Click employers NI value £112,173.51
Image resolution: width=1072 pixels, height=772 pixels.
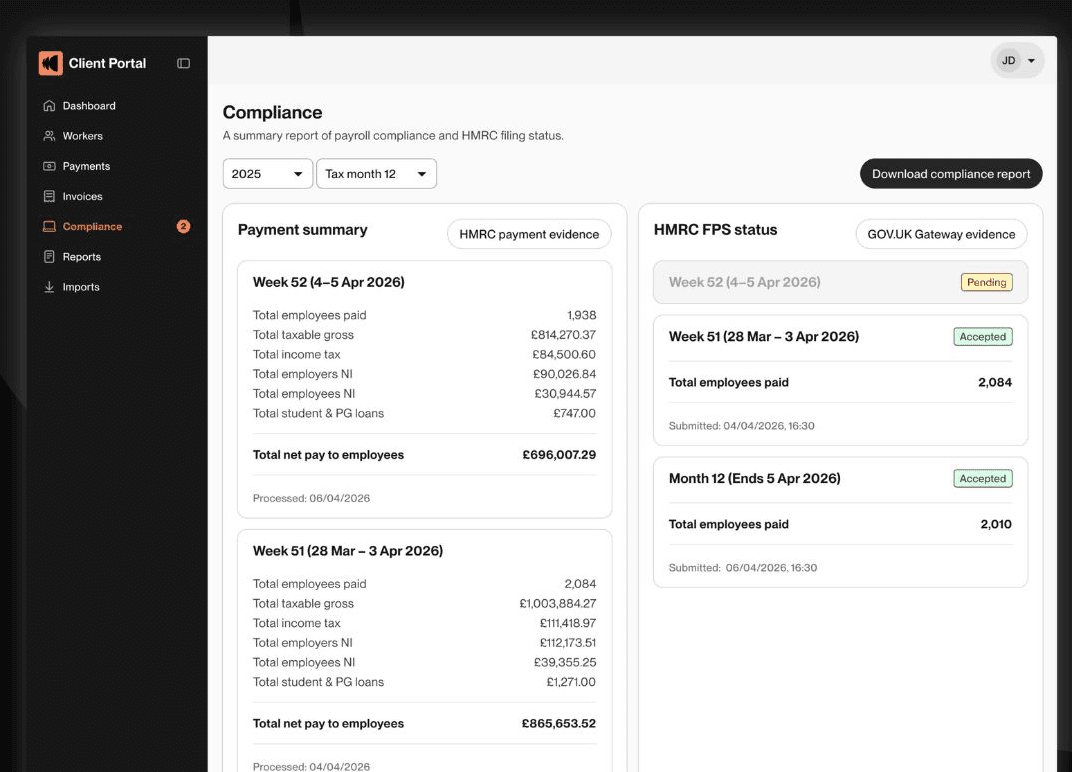(x=568, y=643)
